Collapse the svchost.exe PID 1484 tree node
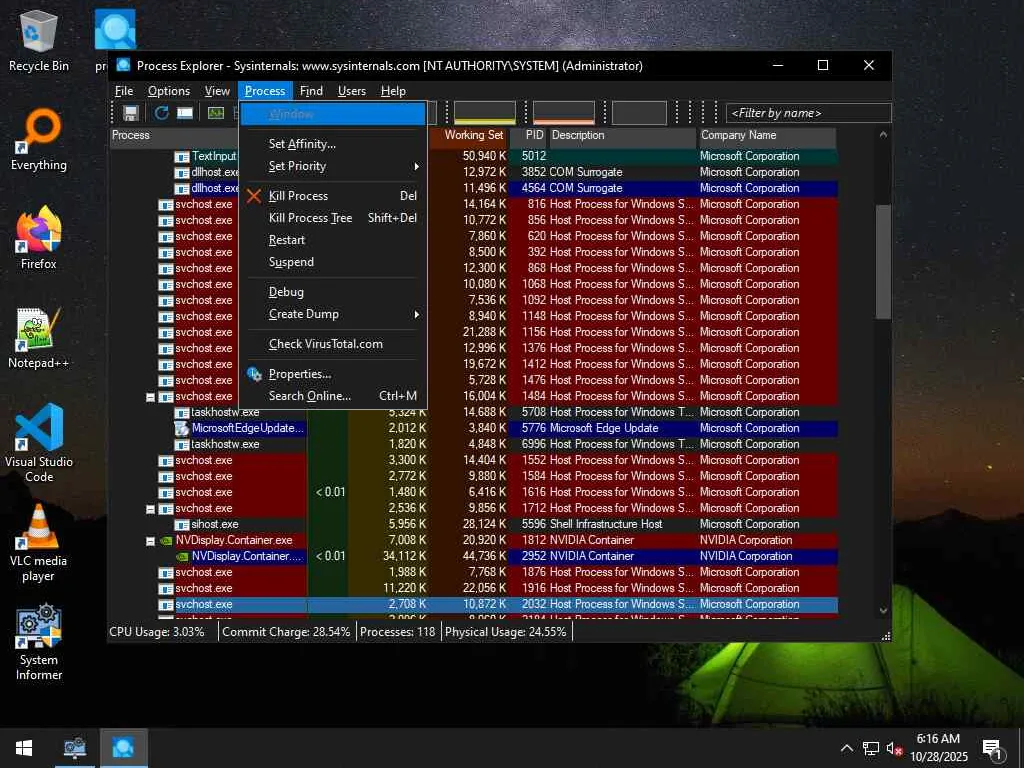The height and width of the screenshot is (768, 1024). [x=150, y=397]
